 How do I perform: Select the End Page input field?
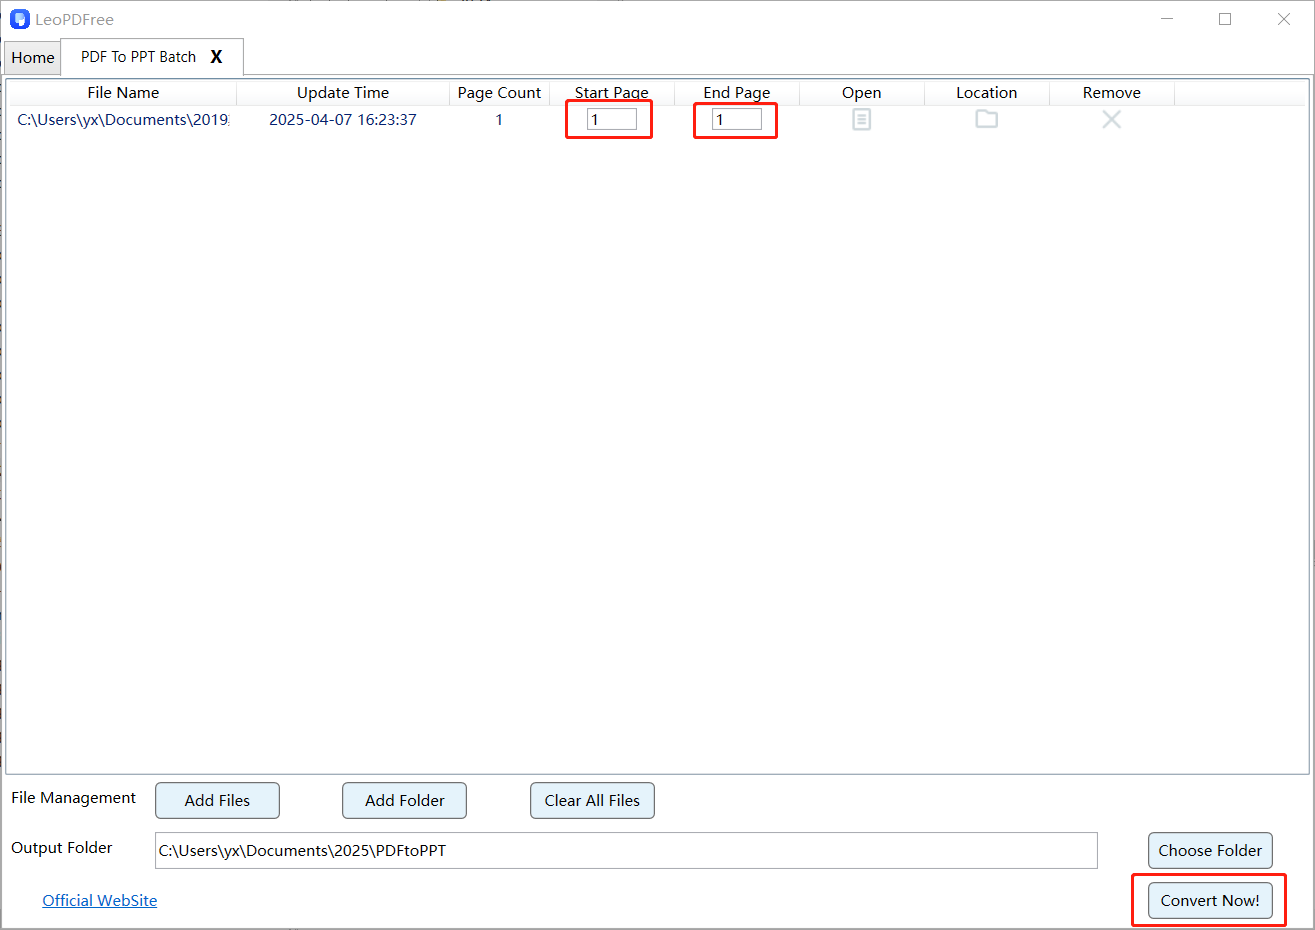pos(735,118)
